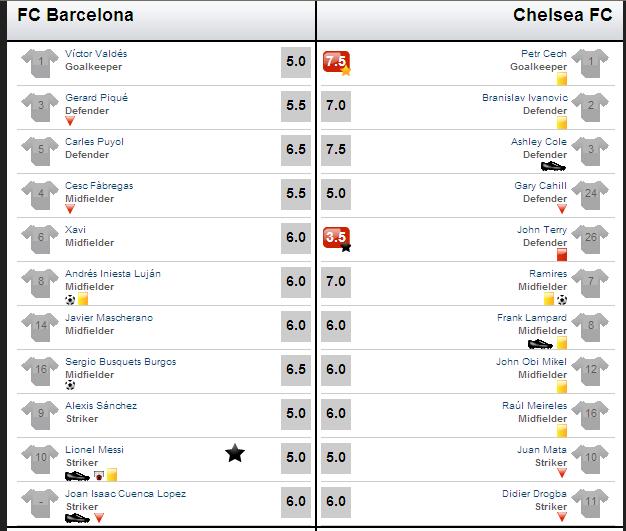
Task: Click Carles Puyol's 6.5 rating box
Action: pyautogui.click(x=296, y=149)
